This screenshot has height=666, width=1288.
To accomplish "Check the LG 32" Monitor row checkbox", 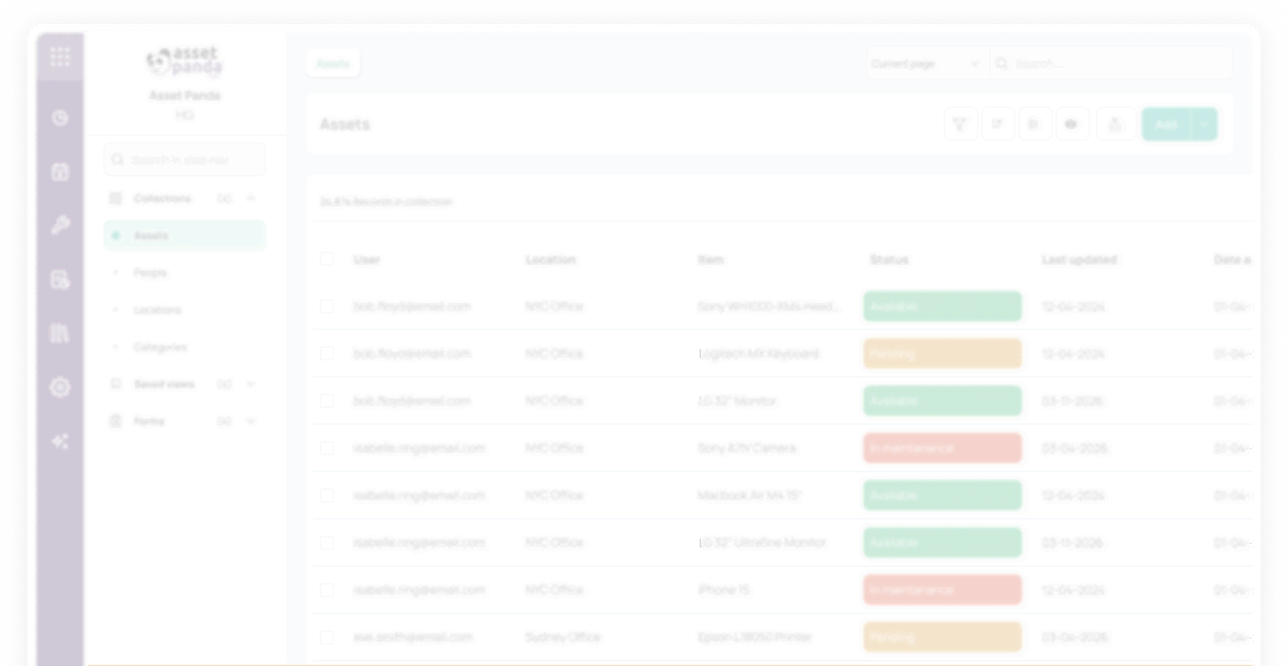I will tap(327, 401).
